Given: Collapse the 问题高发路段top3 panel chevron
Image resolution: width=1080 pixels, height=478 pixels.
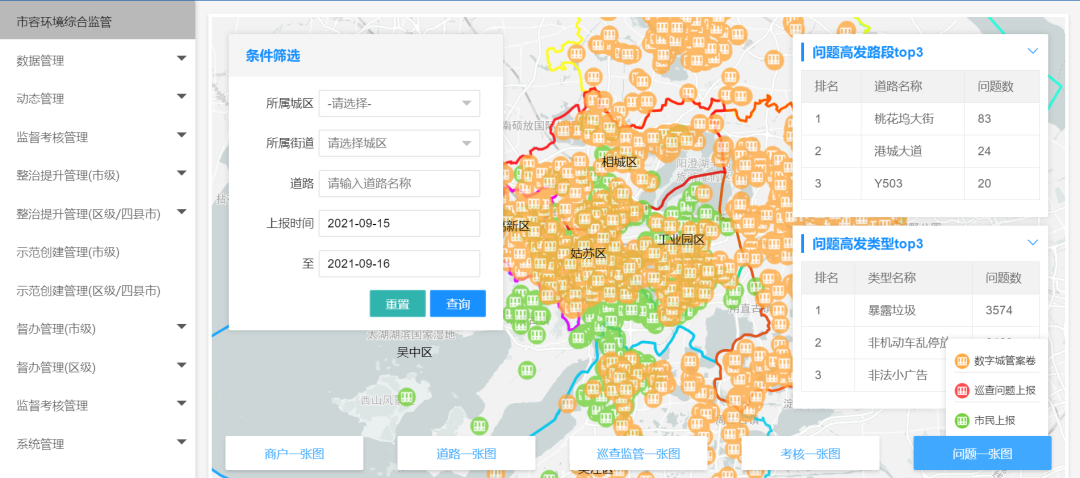Looking at the screenshot, I should tap(1033, 51).
